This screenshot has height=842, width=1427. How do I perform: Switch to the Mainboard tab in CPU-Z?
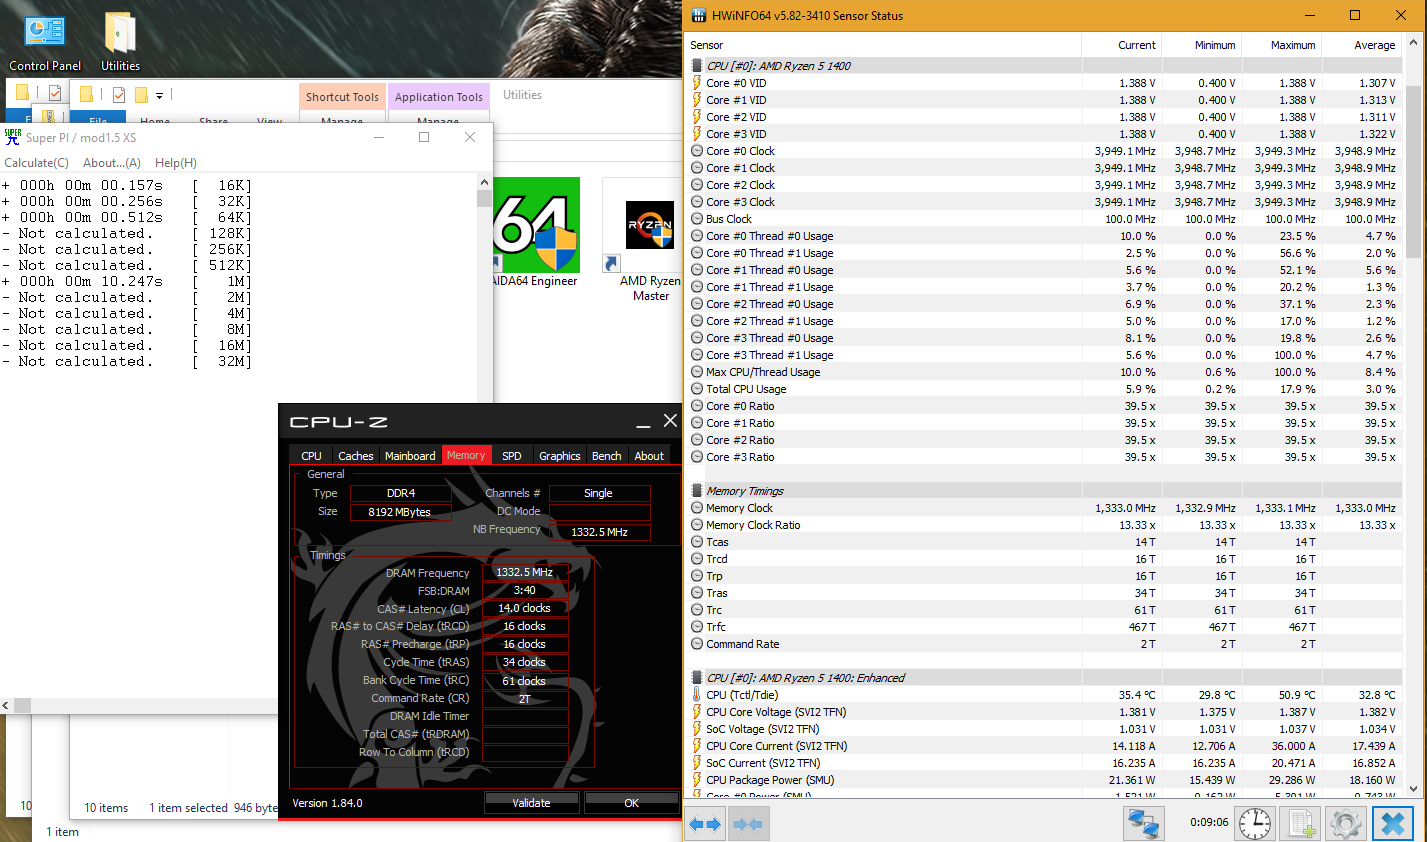tap(410, 455)
